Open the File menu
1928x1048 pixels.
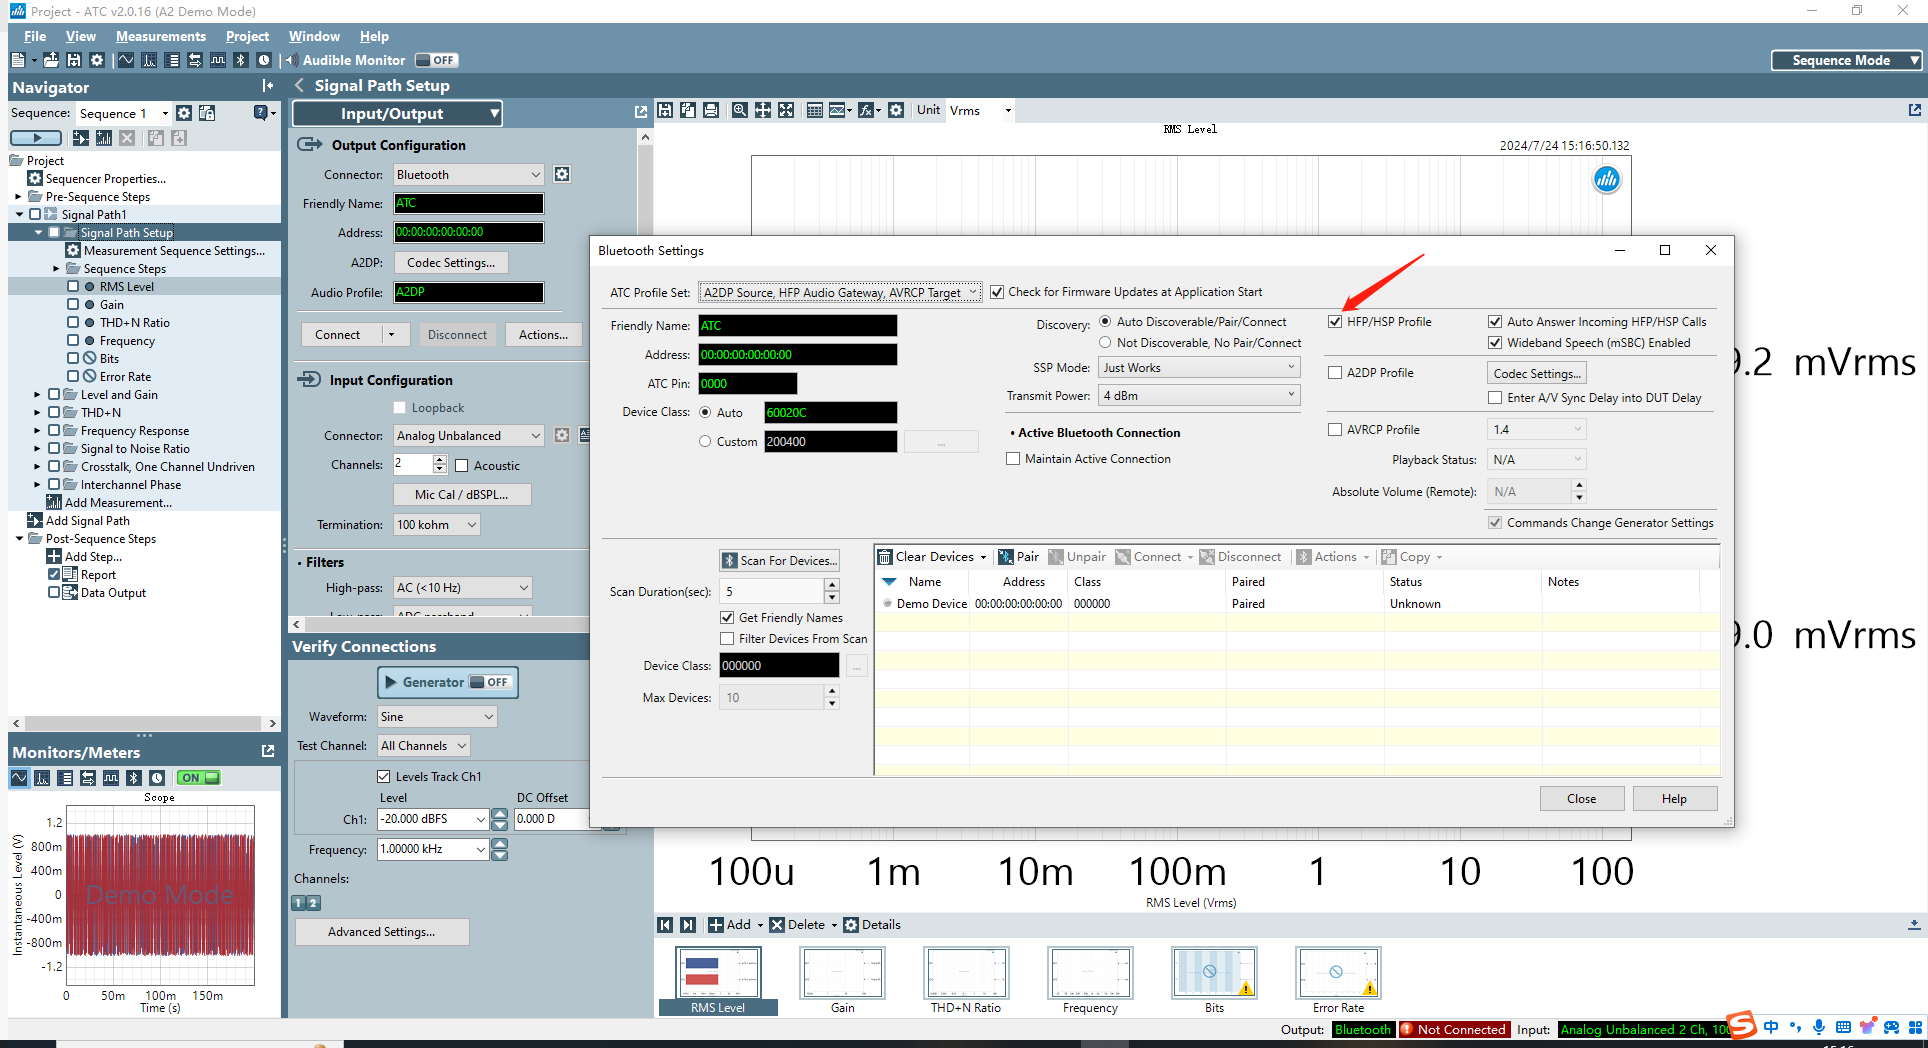[35, 36]
